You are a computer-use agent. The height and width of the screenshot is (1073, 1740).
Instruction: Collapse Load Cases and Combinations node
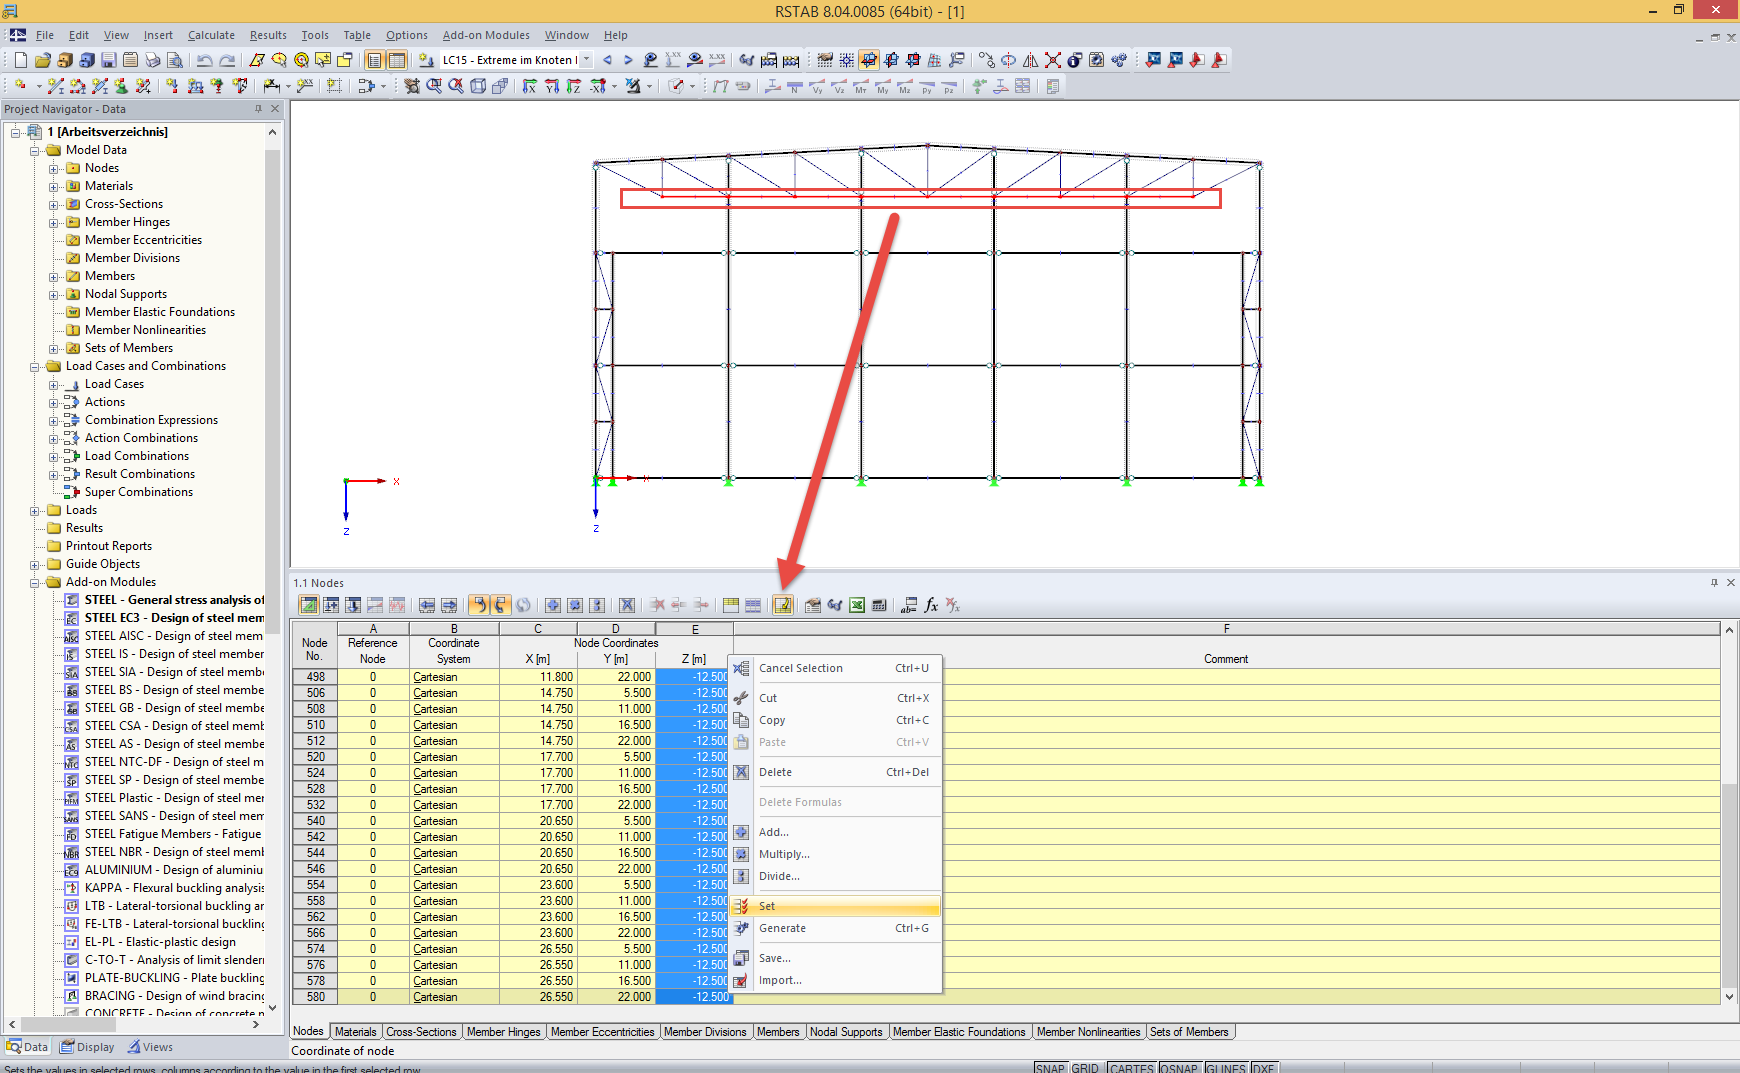pos(35,366)
